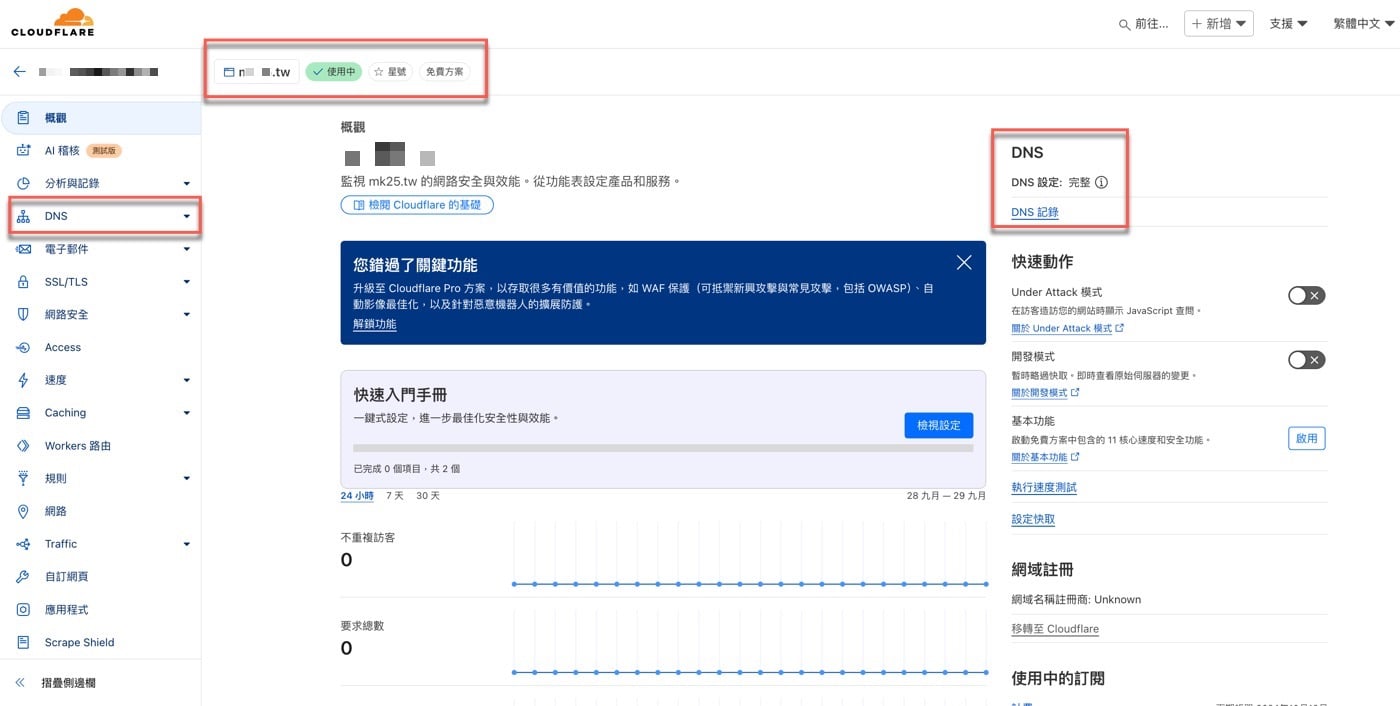Click the 啟用 button for 基本功能
This screenshot has height=706, width=1400.
pos(1306,438)
